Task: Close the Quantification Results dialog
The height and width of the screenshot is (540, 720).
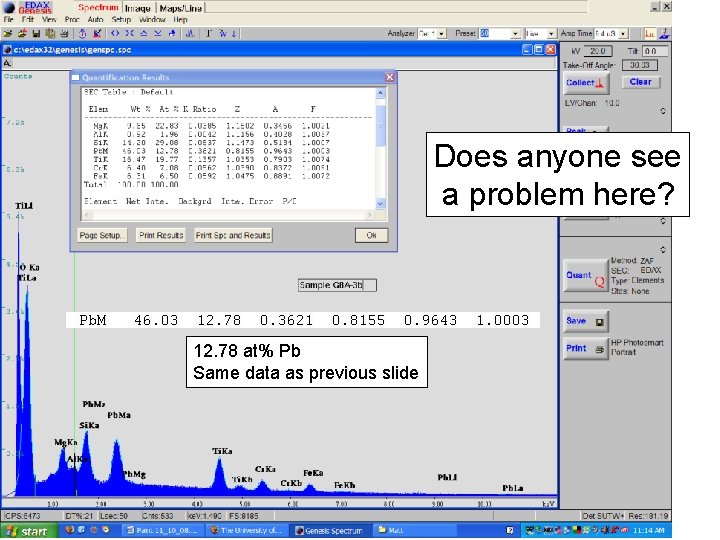Action: (x=389, y=77)
